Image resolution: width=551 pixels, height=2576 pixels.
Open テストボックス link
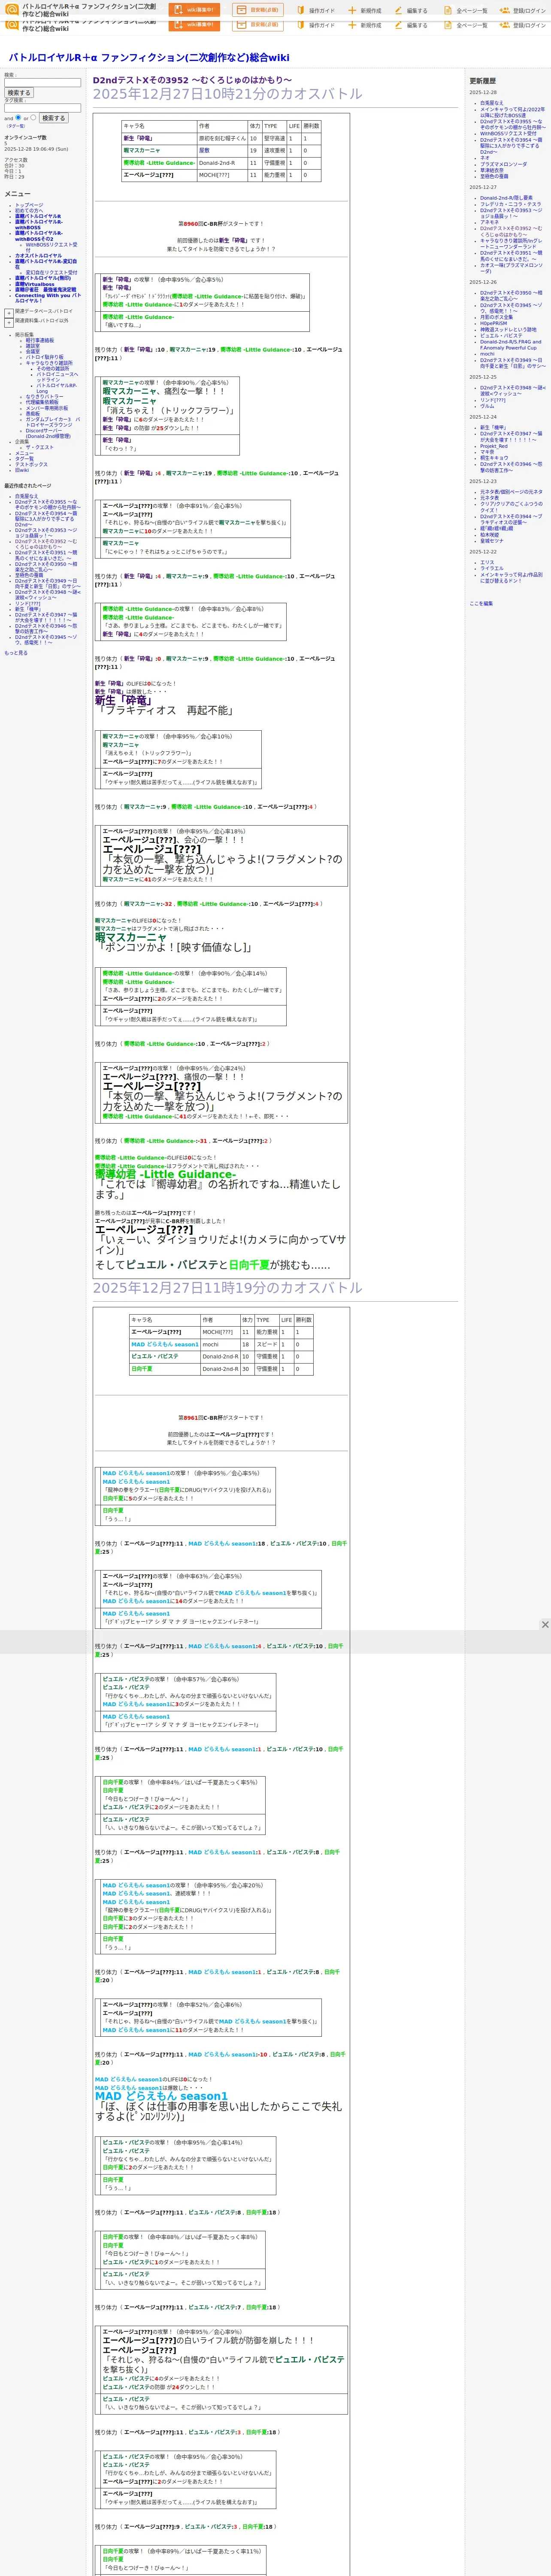[x=31, y=464]
